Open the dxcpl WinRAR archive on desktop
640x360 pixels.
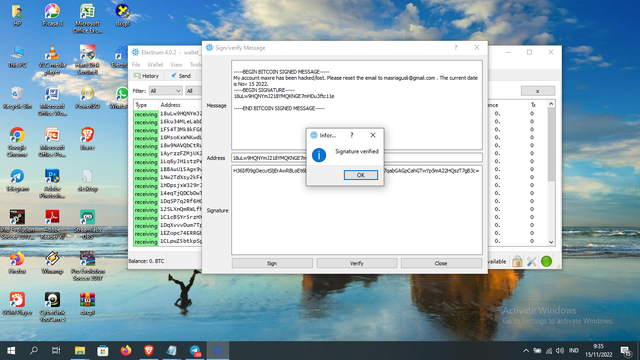click(x=87, y=304)
